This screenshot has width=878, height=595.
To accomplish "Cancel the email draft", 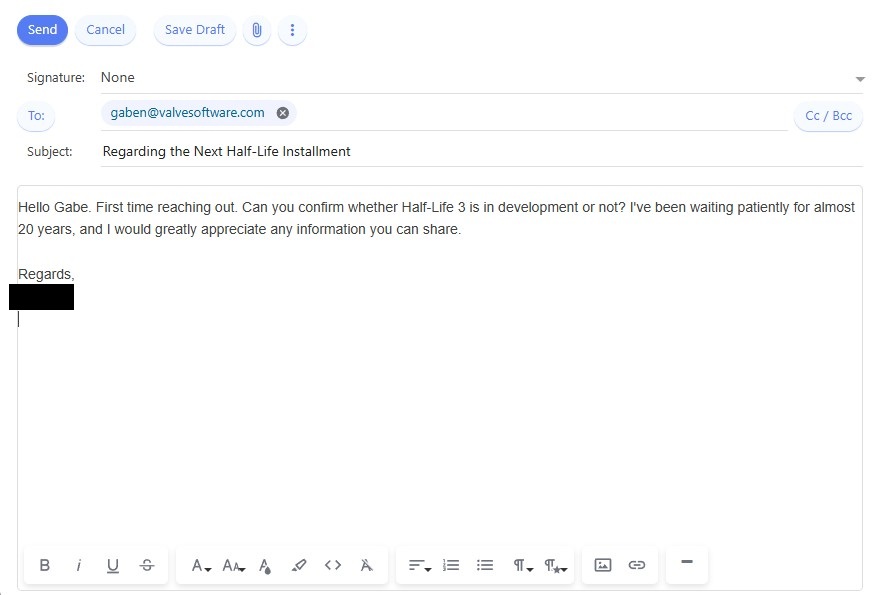I will click(105, 30).
